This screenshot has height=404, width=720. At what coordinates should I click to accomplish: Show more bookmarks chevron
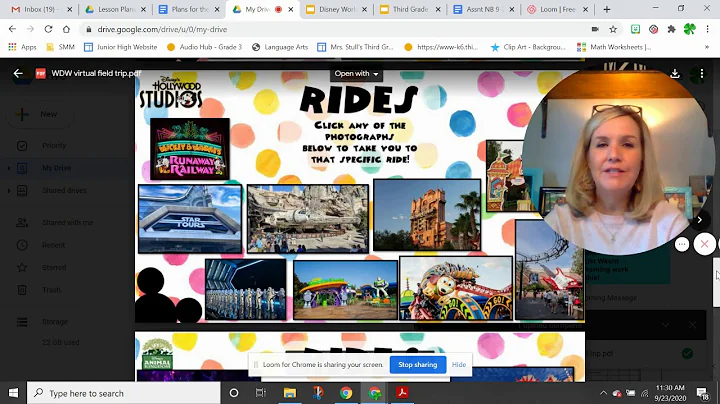[x=707, y=47]
